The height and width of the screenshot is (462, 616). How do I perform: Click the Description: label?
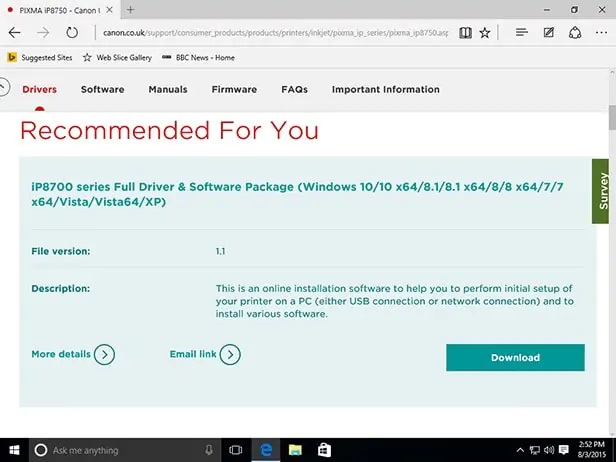click(60, 289)
